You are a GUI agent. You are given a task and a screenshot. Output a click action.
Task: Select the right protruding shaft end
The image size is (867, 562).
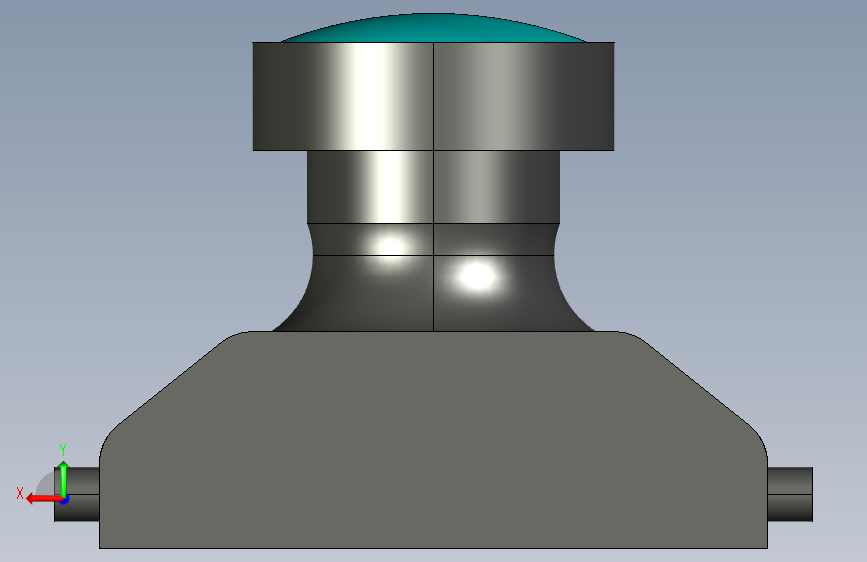pos(790,494)
